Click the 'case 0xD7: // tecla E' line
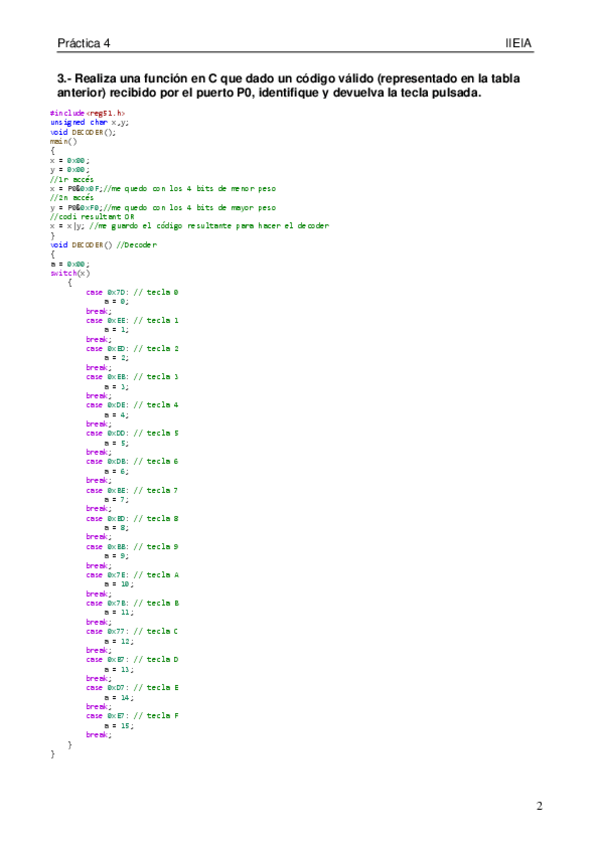 click(132, 687)
